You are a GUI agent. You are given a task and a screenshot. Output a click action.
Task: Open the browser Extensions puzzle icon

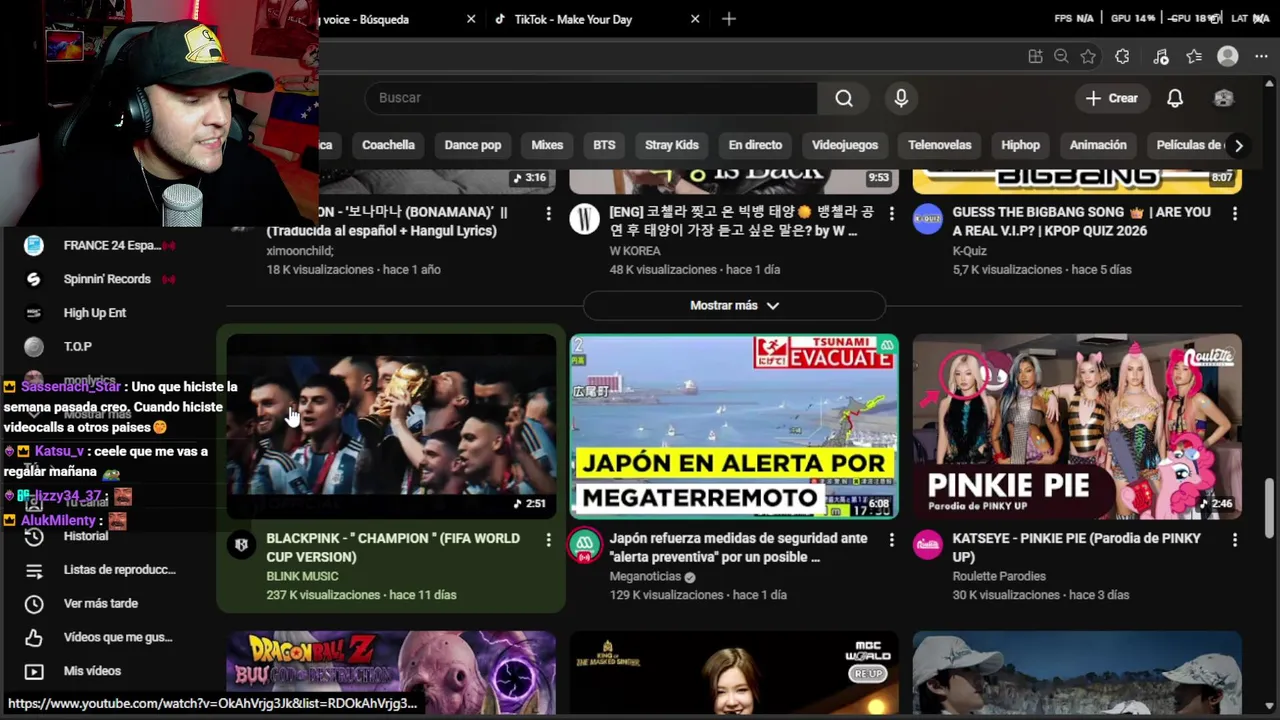1122,57
